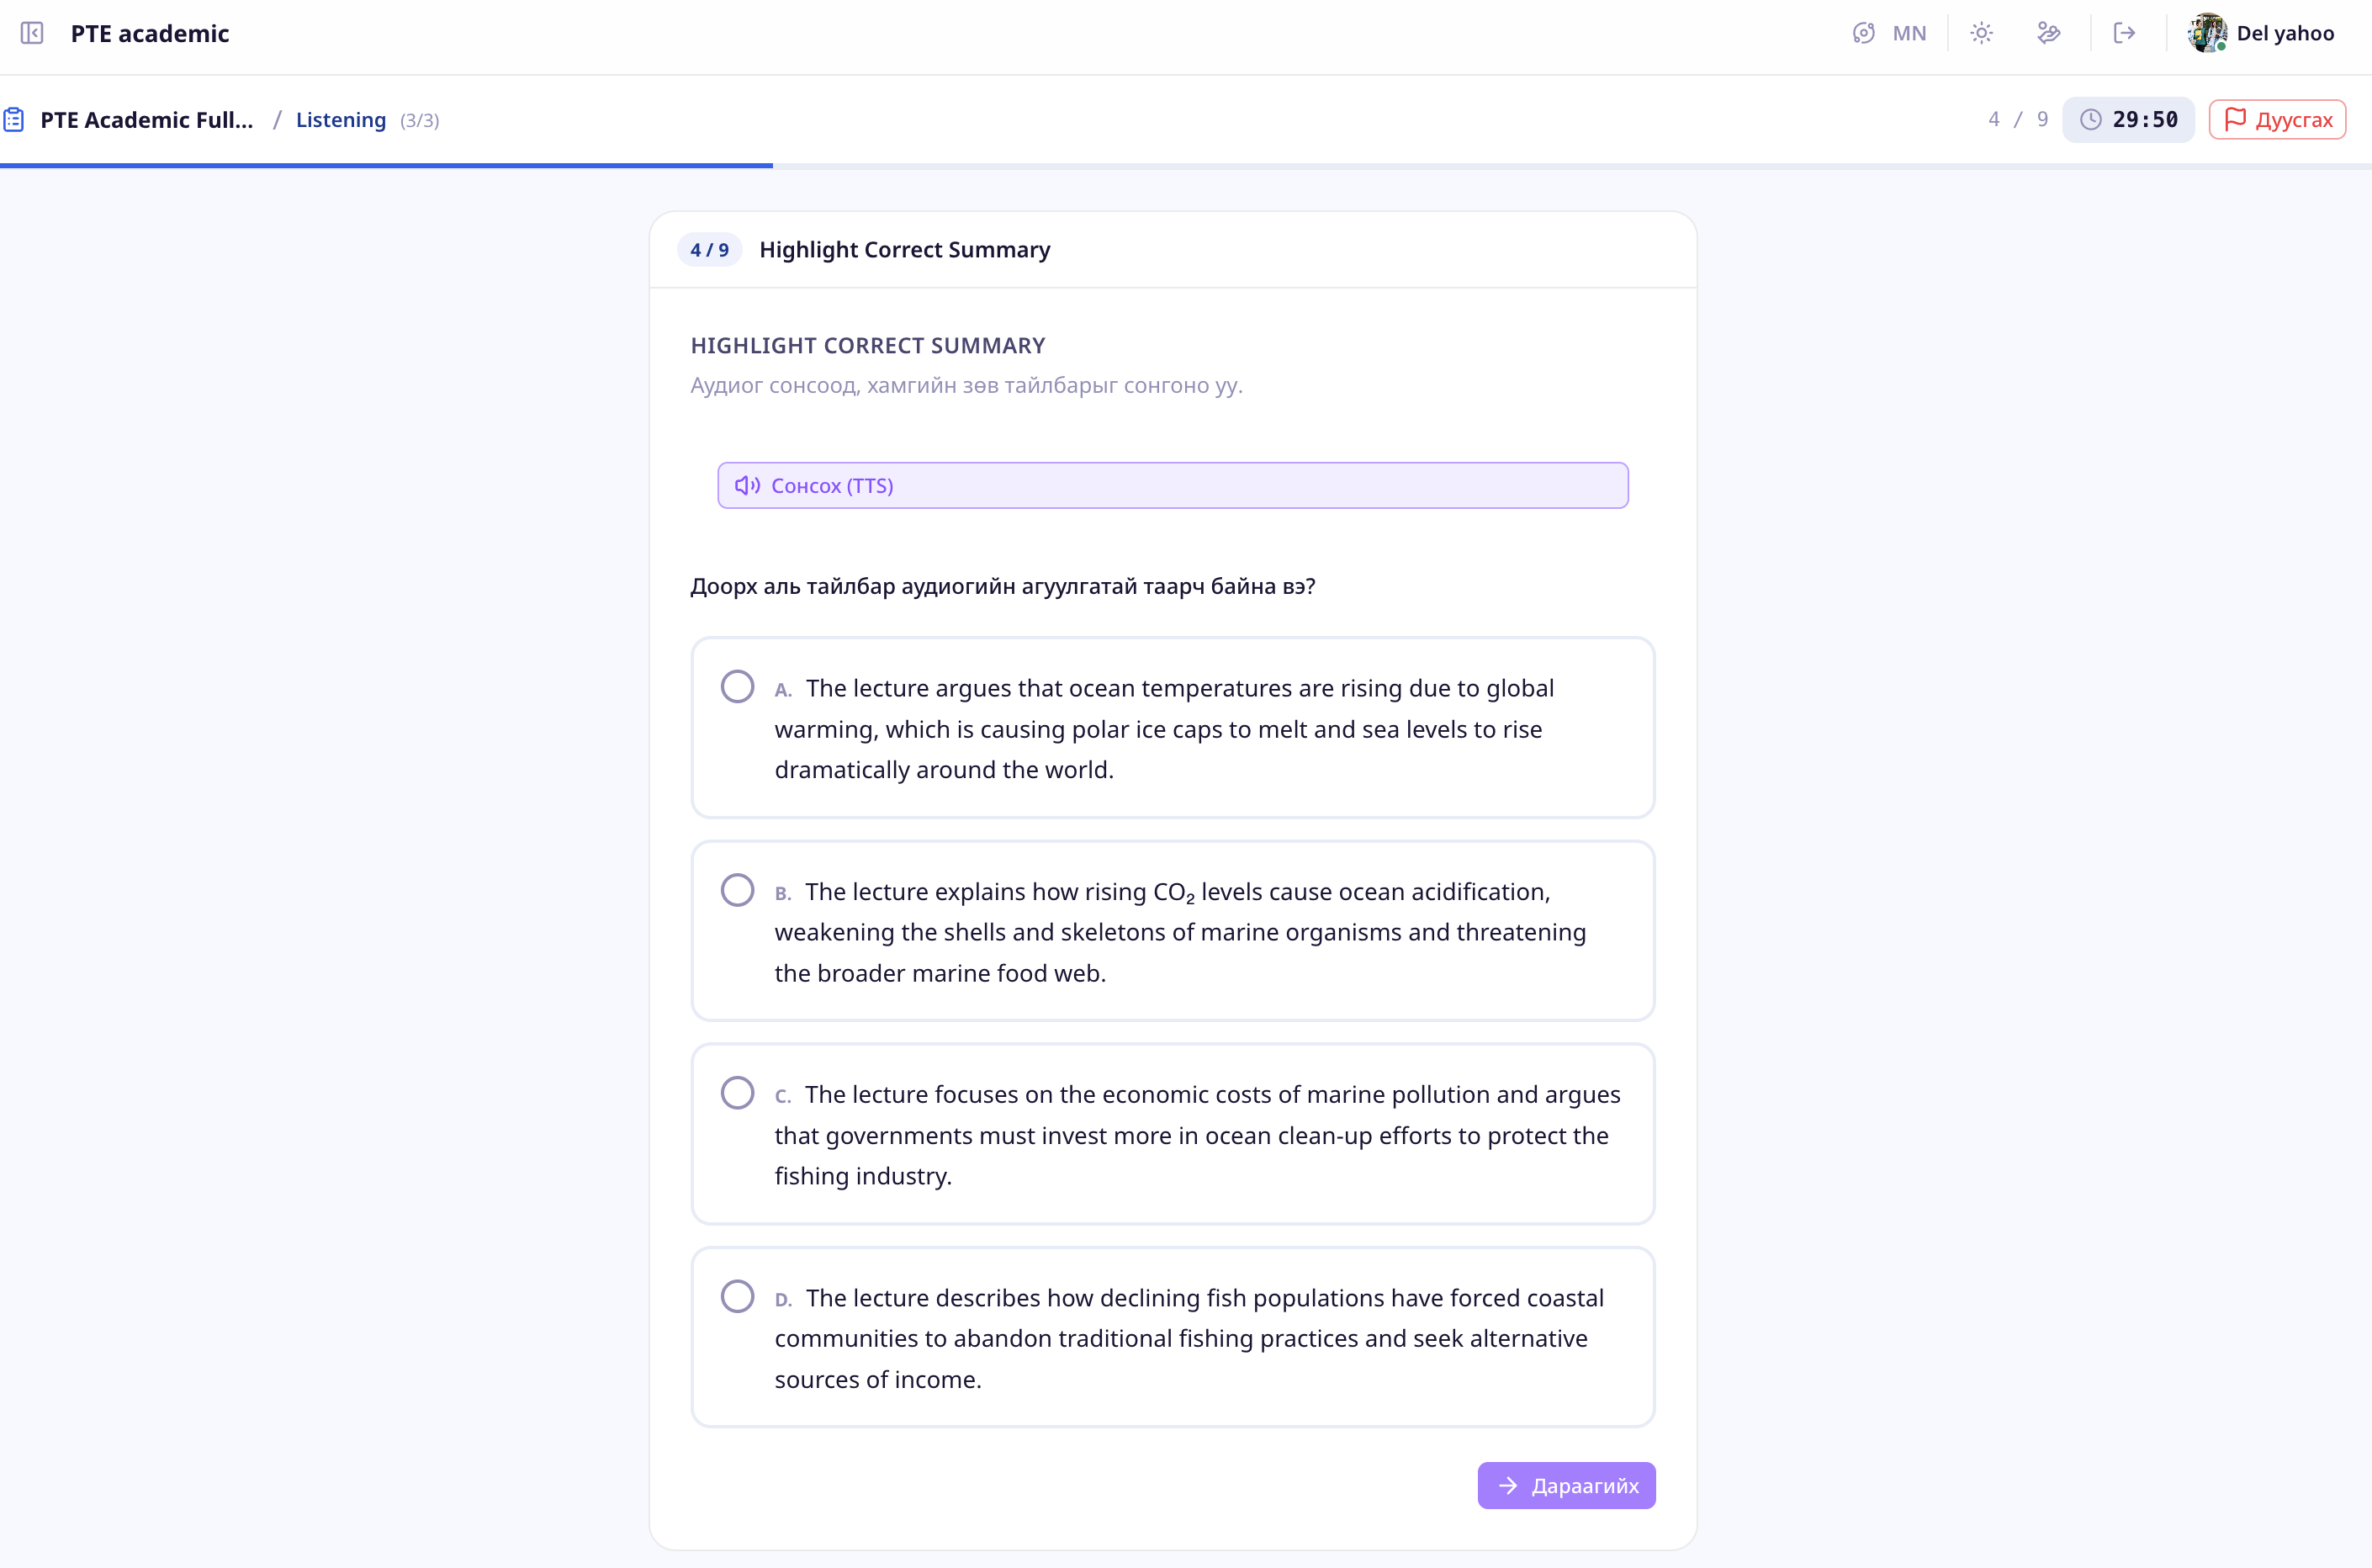Open the wind-style settings icon
2372x1568 pixels.
pyautogui.click(x=2048, y=33)
